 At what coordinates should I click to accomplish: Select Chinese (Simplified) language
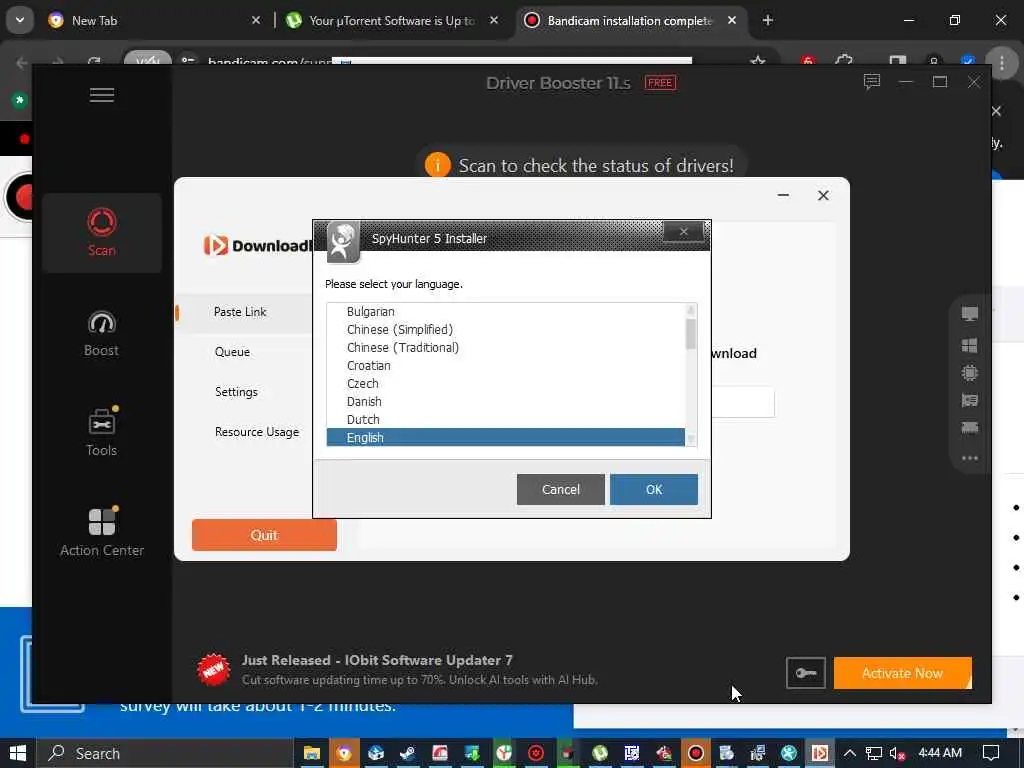[x=506, y=330]
